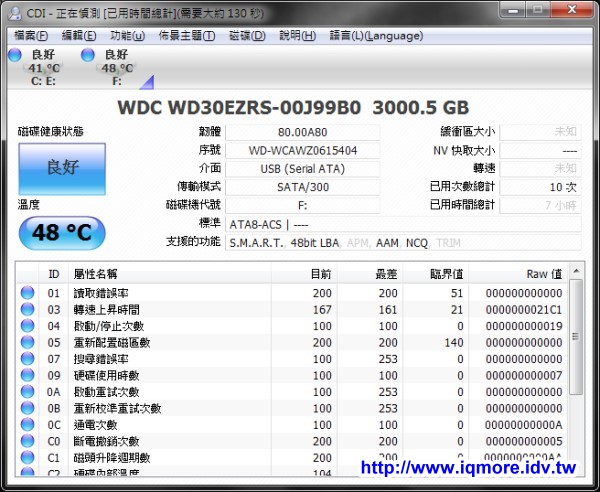Click the 屬性名稱 column header
The width and height of the screenshot is (600, 492).
click(170, 274)
